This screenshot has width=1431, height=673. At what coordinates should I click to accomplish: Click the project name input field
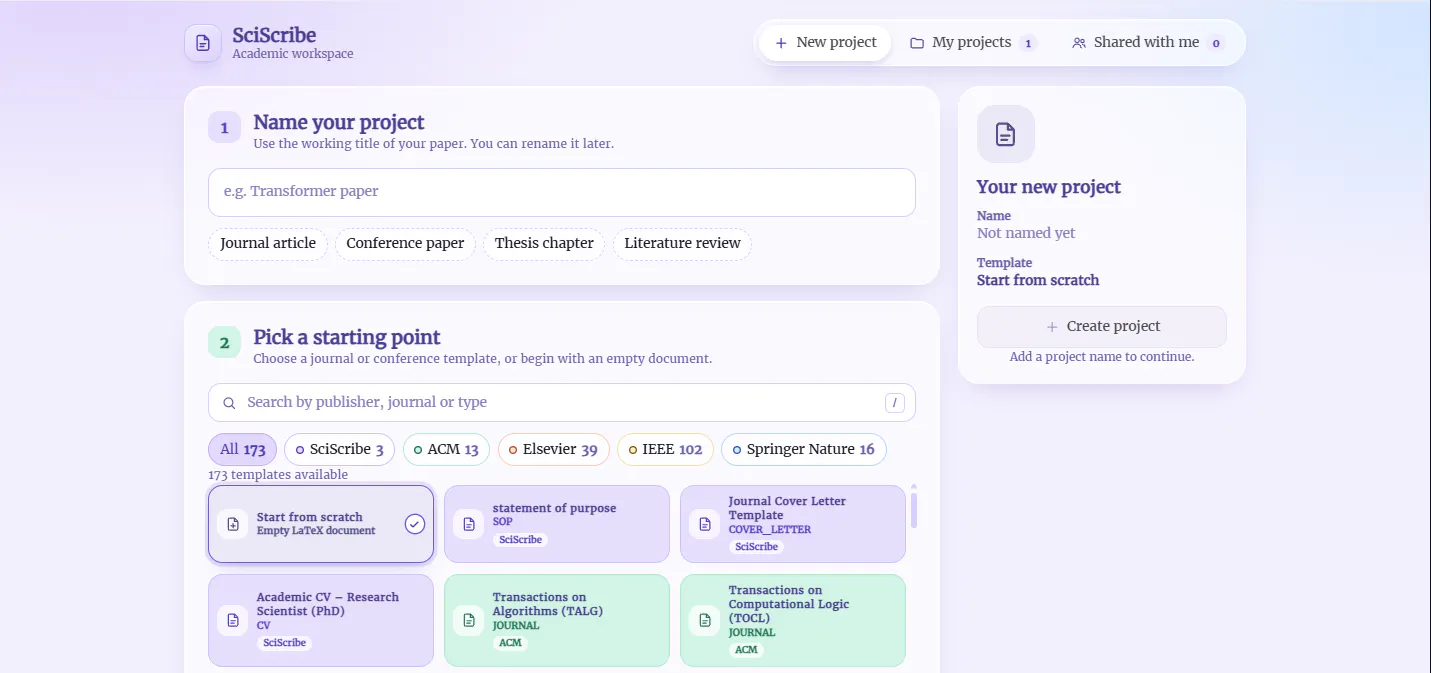tap(562, 192)
